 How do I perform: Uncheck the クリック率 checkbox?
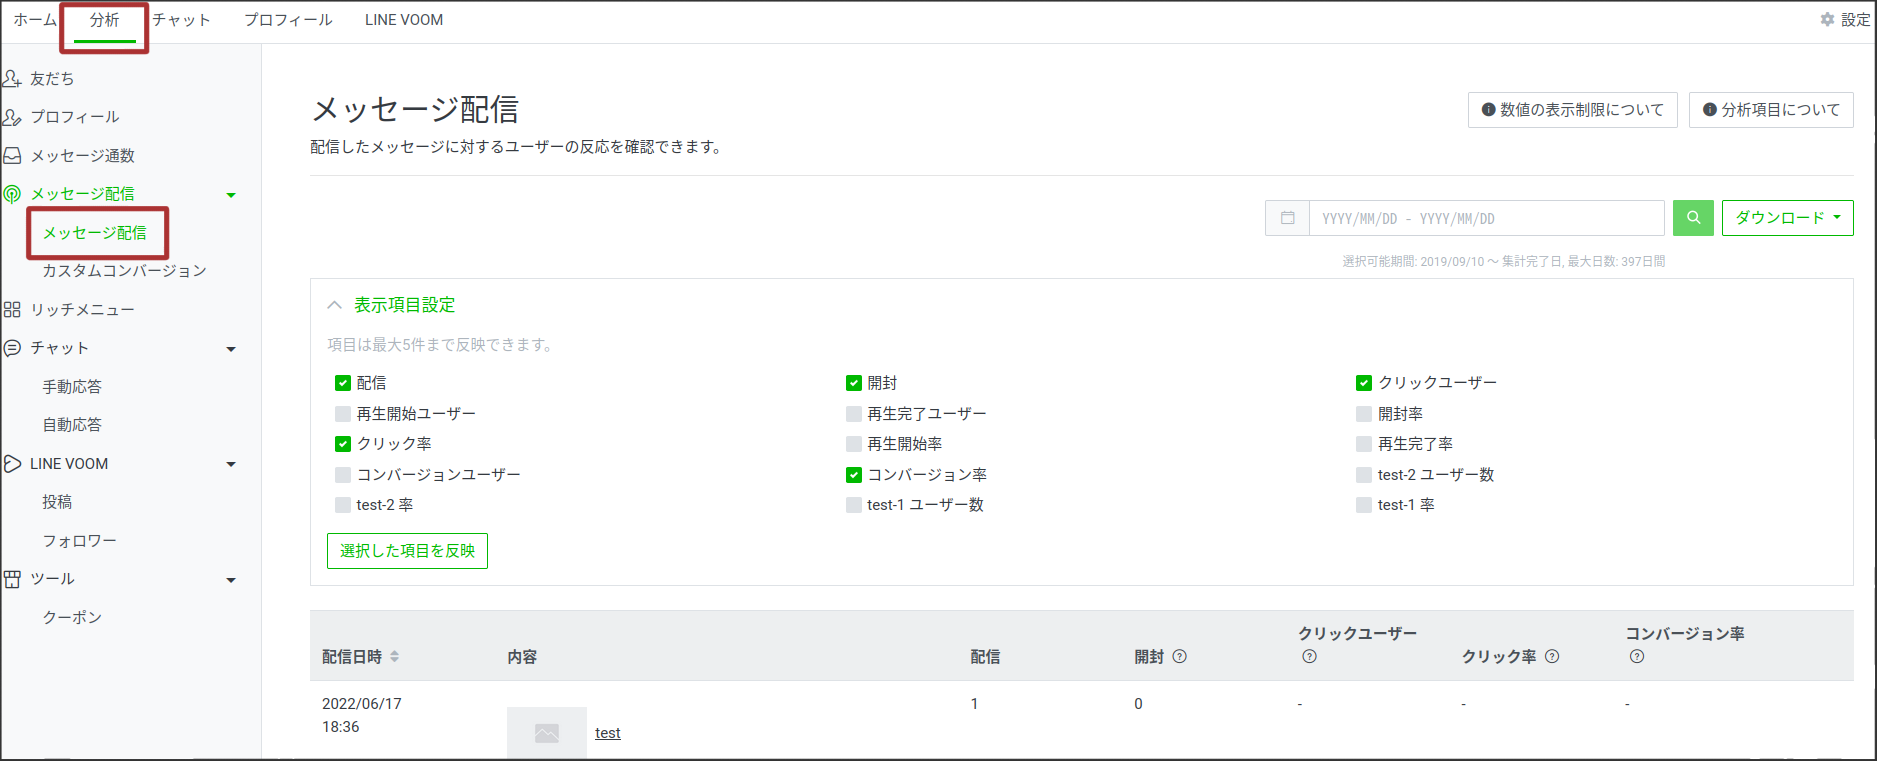343,444
